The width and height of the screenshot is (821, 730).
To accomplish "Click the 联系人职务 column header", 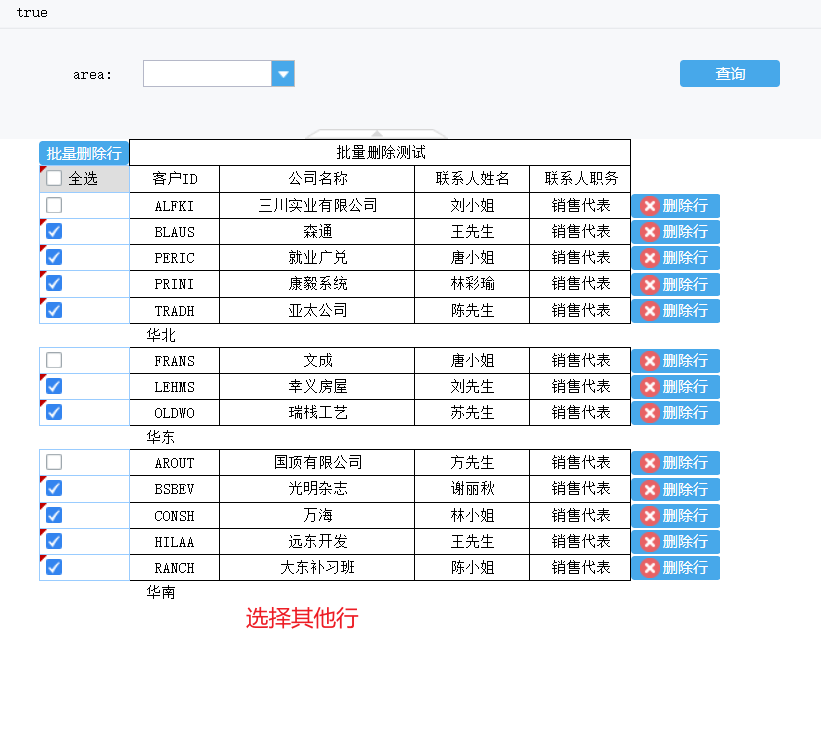I will 580,179.
